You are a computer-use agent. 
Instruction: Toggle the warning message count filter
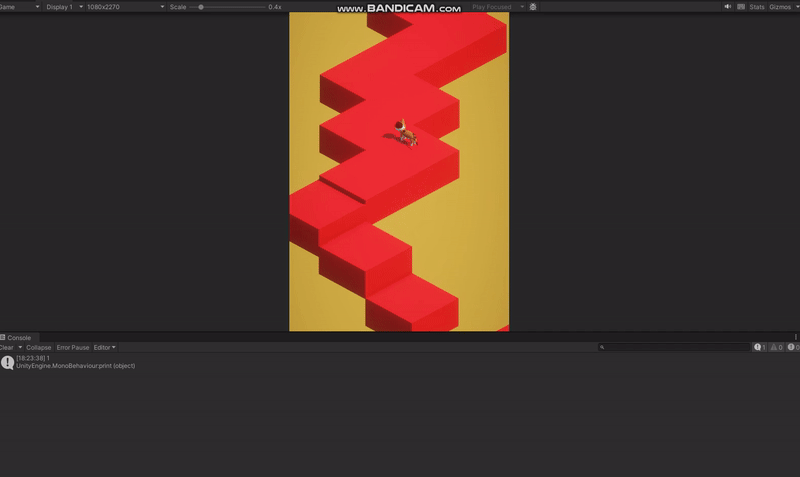click(777, 347)
